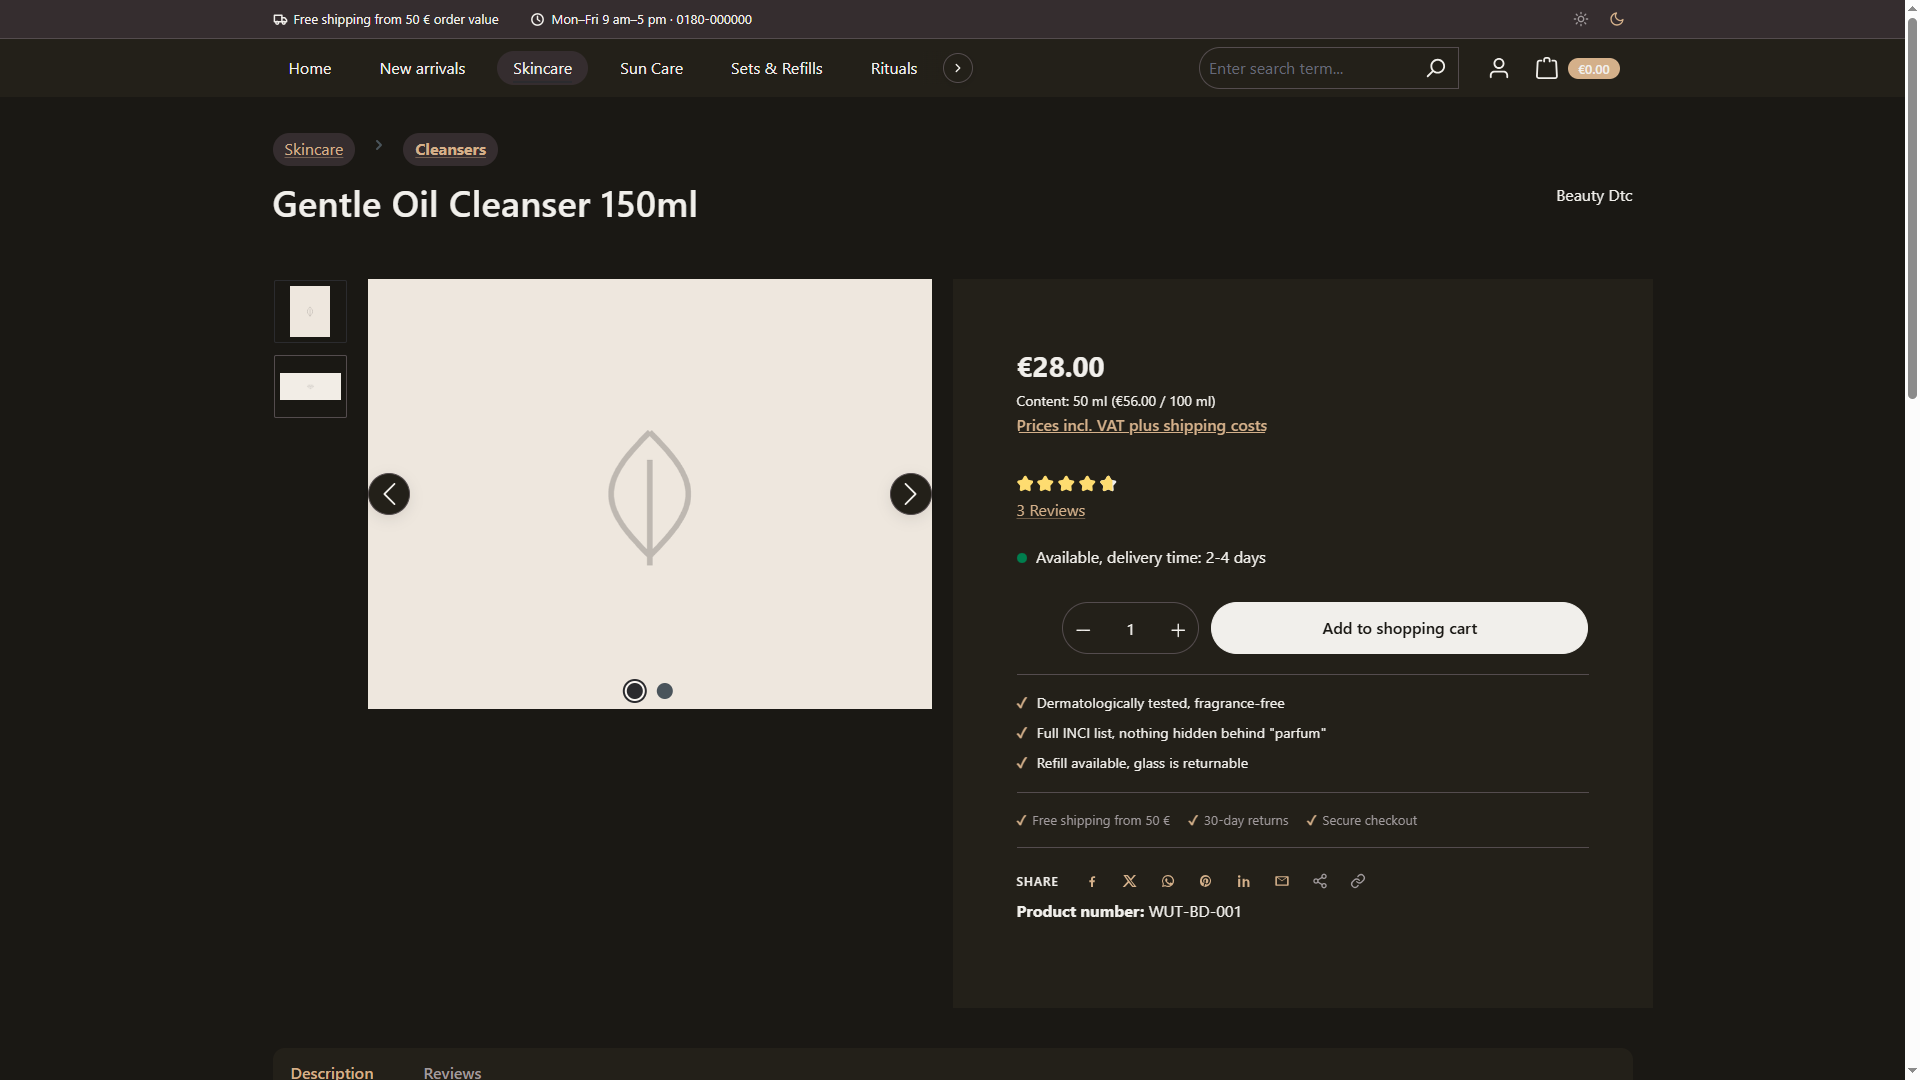
Task: Copy product link icon
Action: click(1358, 881)
